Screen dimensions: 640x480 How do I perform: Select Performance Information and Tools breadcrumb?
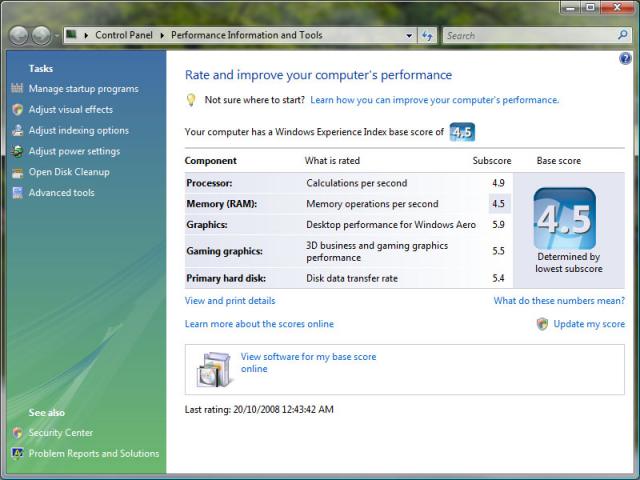[x=247, y=35]
